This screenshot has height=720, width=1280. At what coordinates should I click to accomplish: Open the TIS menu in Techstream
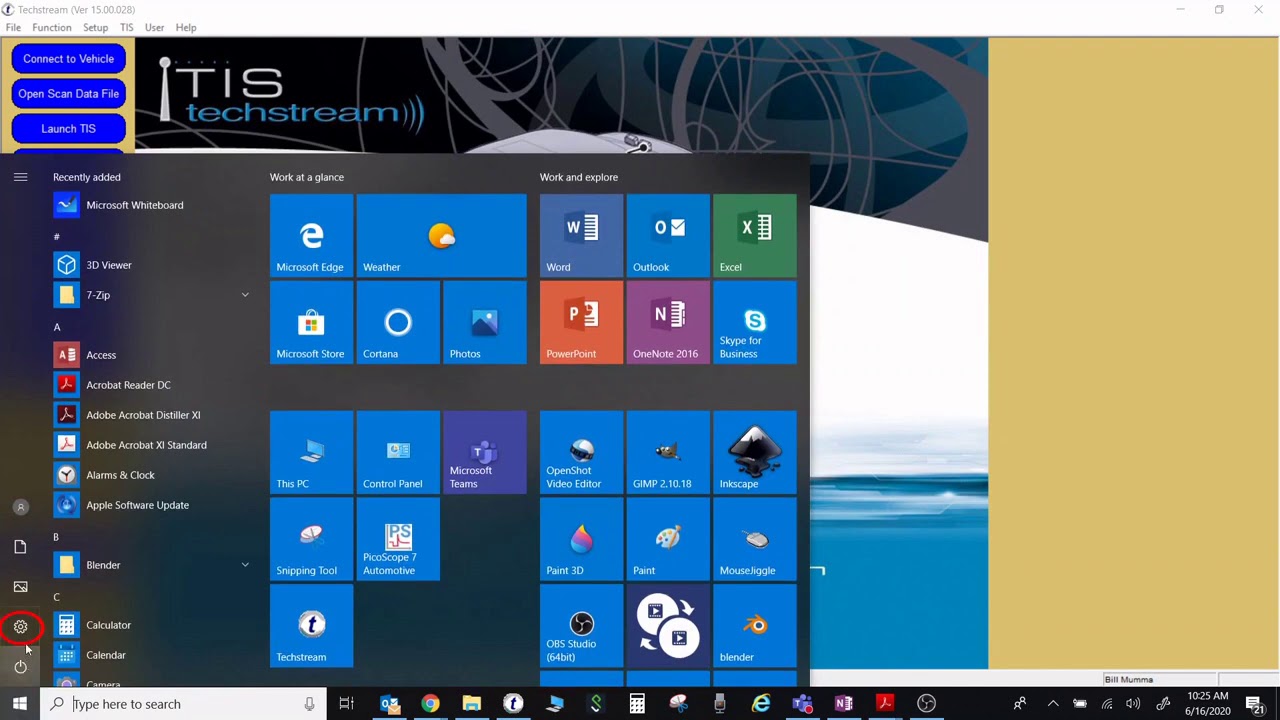[x=127, y=27]
